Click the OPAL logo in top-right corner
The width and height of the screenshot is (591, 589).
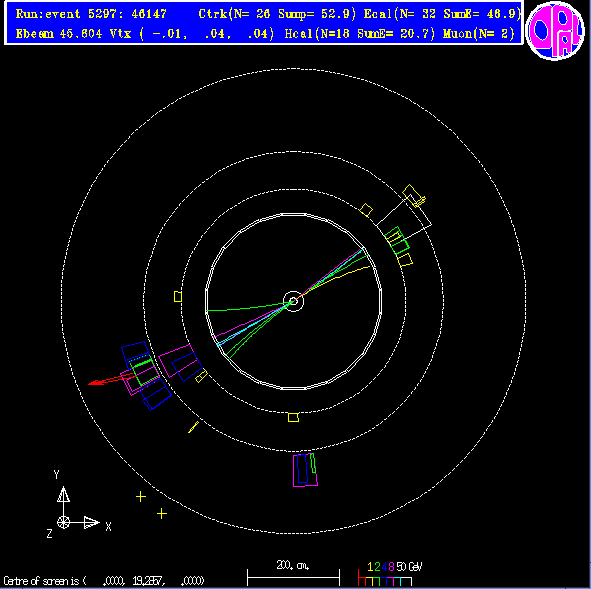pos(555,31)
